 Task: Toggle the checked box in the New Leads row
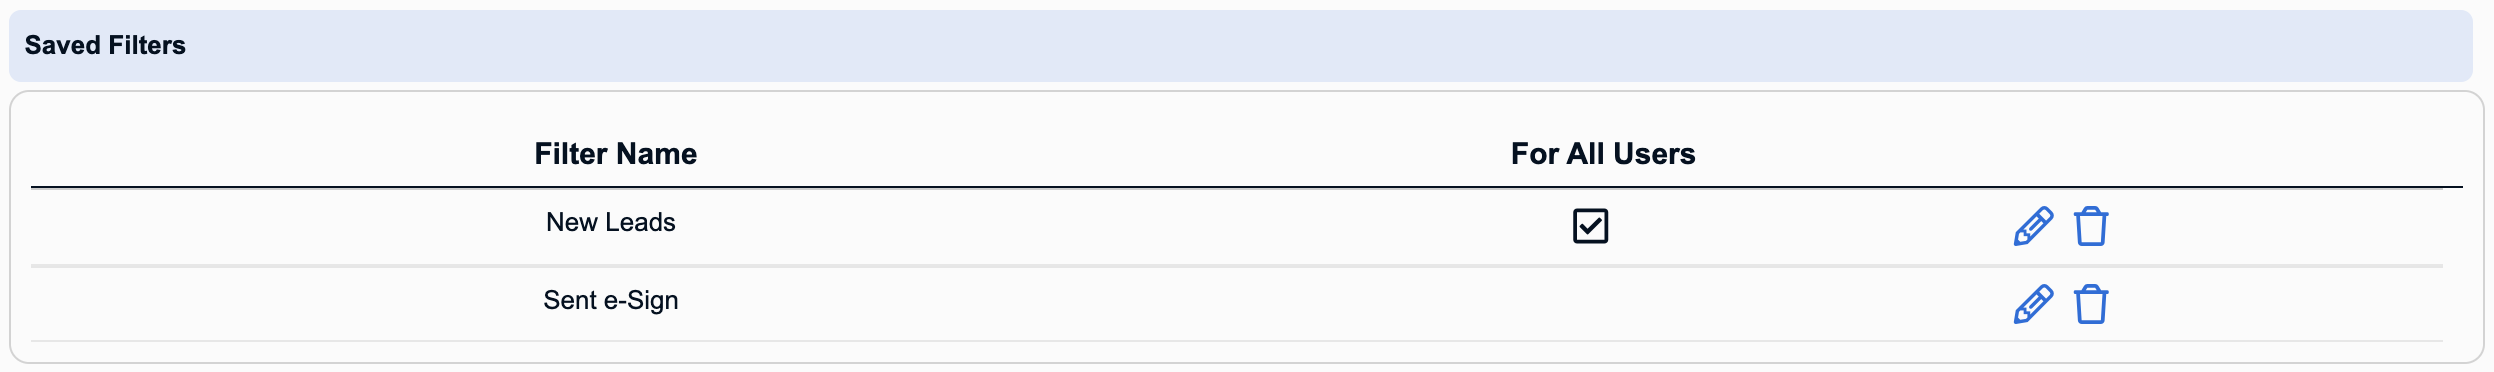tap(1590, 226)
